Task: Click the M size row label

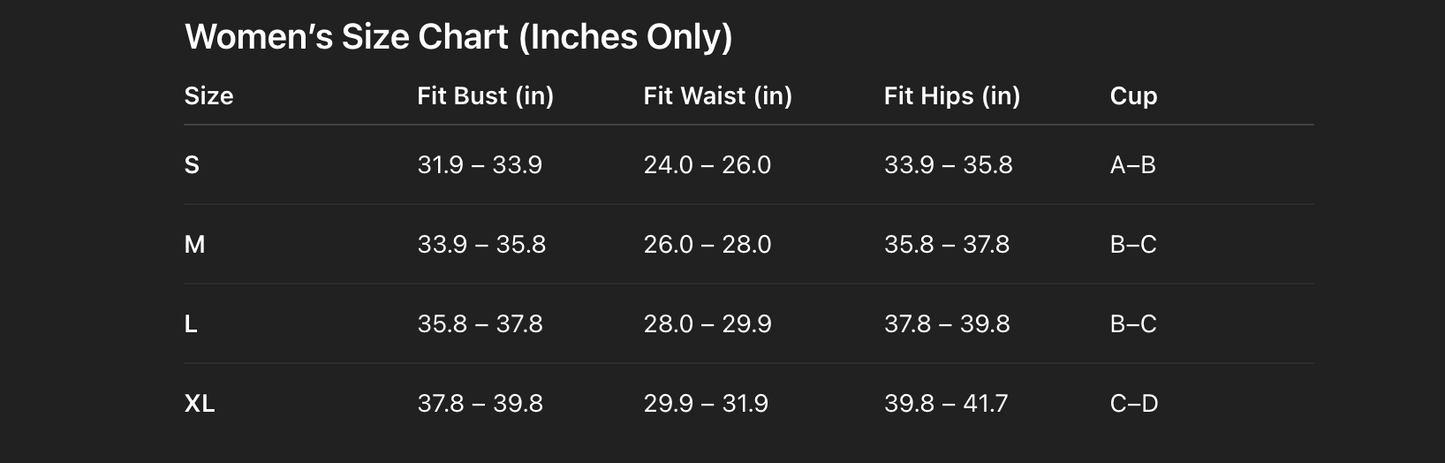Action: (195, 245)
